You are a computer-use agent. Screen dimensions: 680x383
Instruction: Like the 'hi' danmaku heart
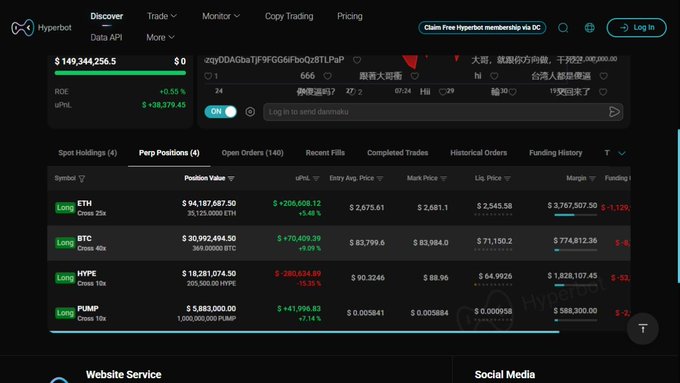(x=494, y=76)
